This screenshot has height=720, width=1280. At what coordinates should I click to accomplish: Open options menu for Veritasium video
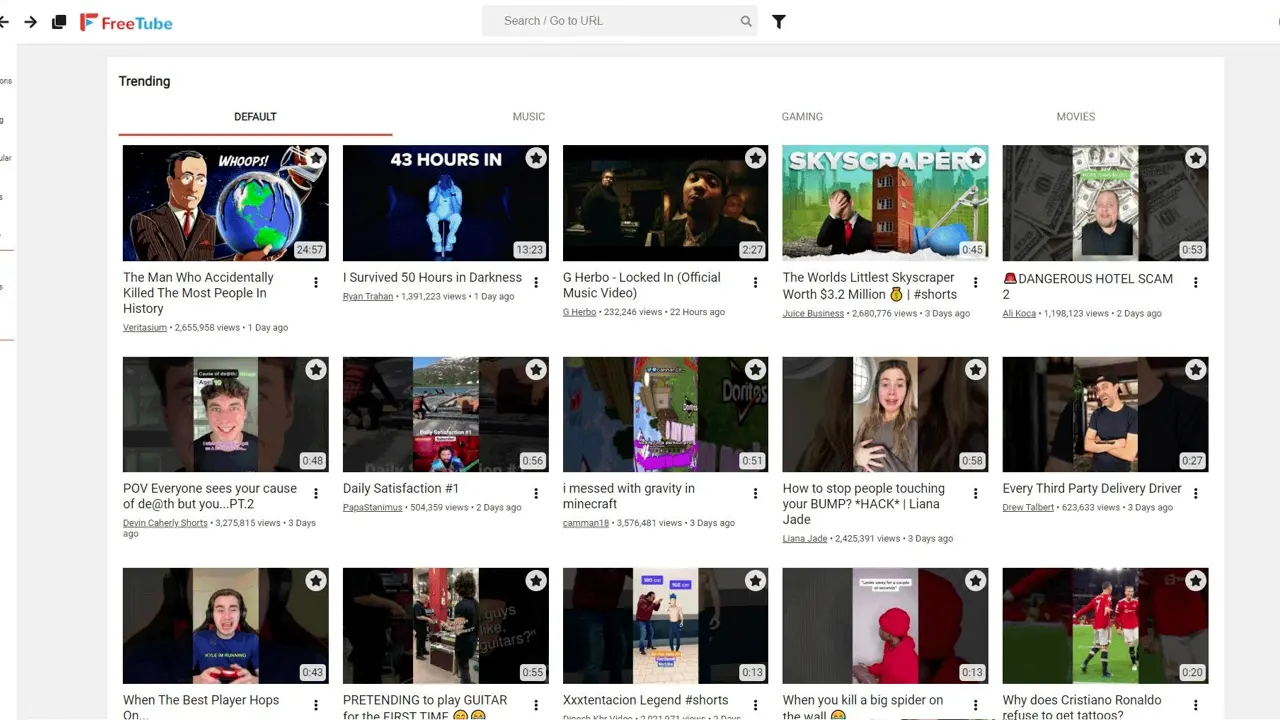[316, 283]
